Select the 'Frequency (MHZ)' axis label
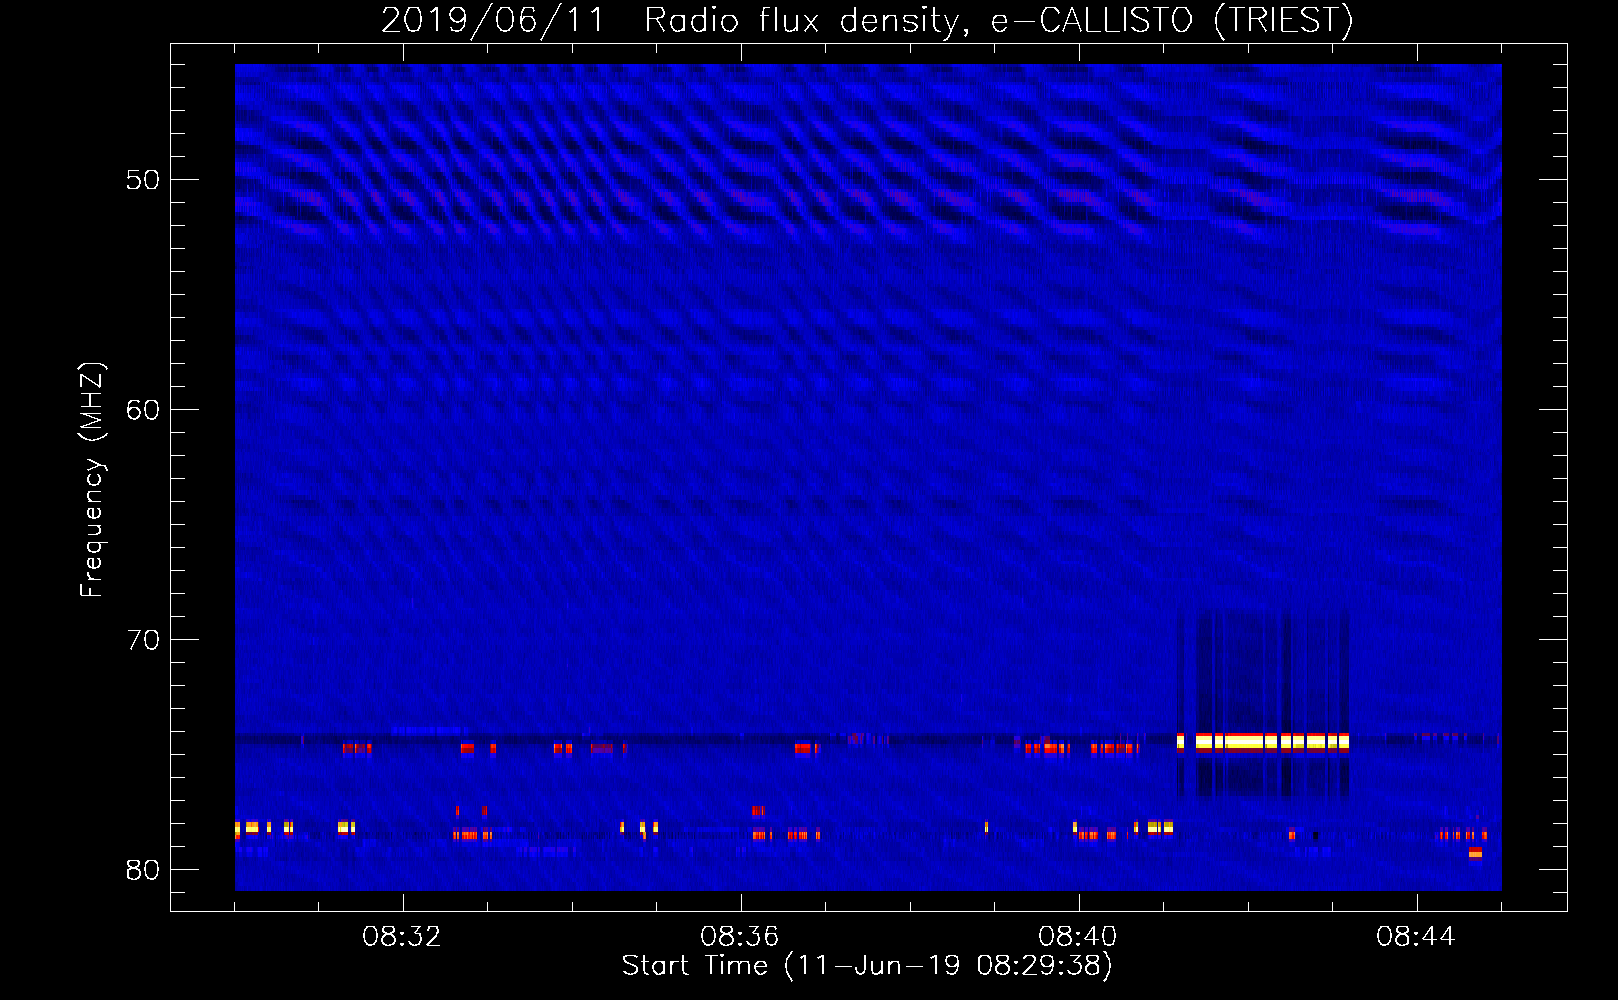This screenshot has height=1000, width=1618. tap(92, 480)
